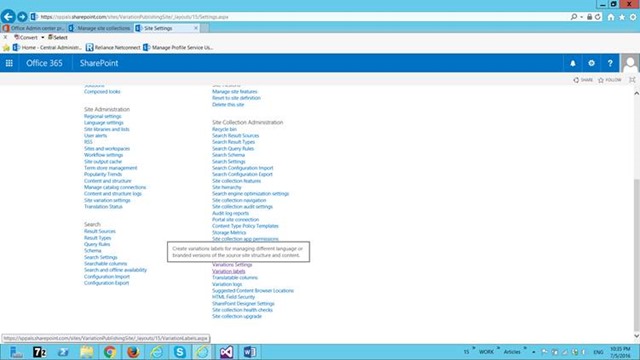Open Regional settings link
This screenshot has height=360, width=640.
tap(102, 116)
